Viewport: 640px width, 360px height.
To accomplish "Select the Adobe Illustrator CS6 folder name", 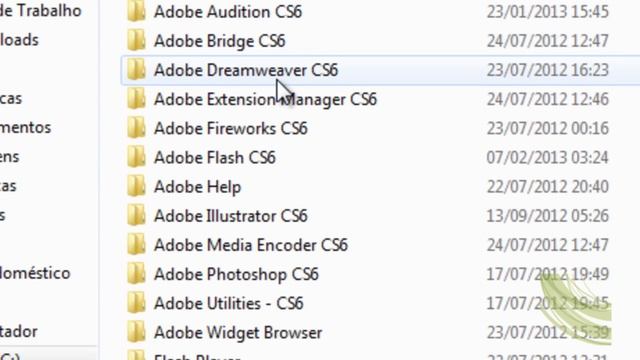I will point(231,216).
